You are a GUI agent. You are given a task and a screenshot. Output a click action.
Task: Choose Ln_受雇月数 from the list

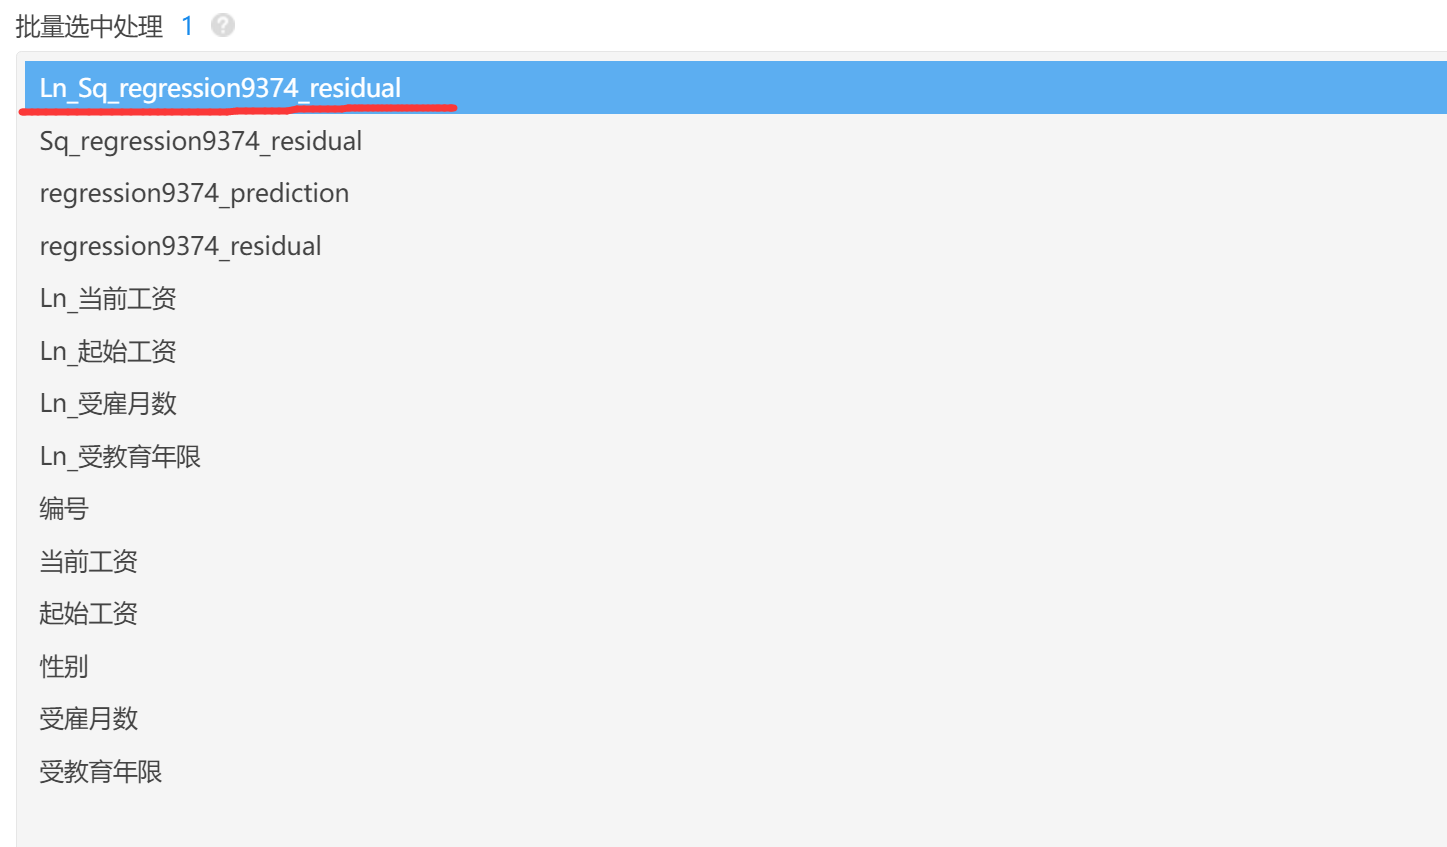point(108,403)
